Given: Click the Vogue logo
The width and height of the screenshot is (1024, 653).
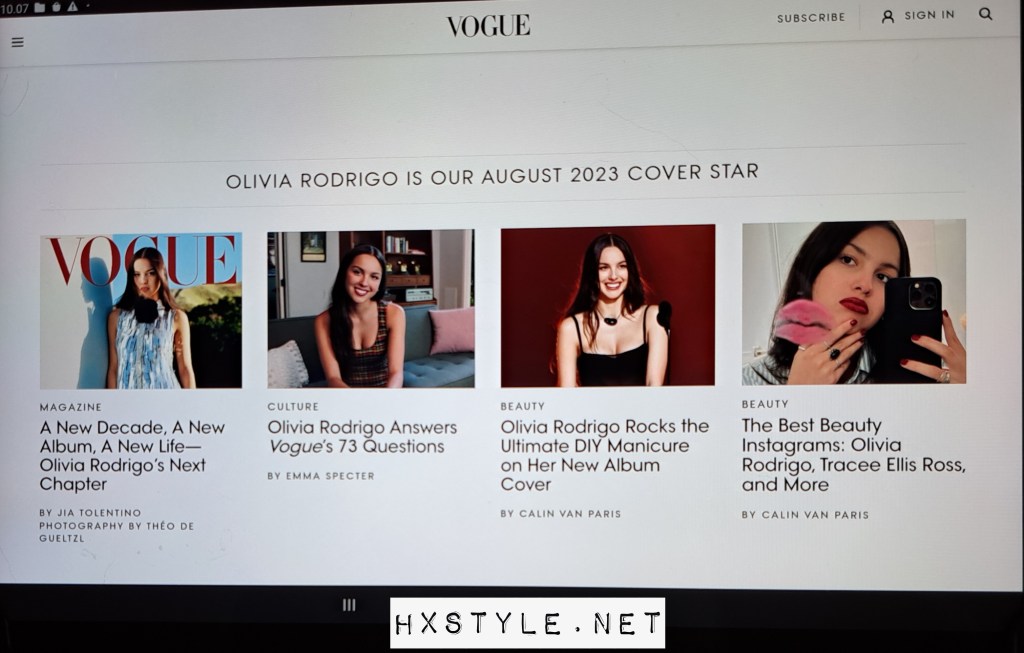Looking at the screenshot, I should 488,26.
